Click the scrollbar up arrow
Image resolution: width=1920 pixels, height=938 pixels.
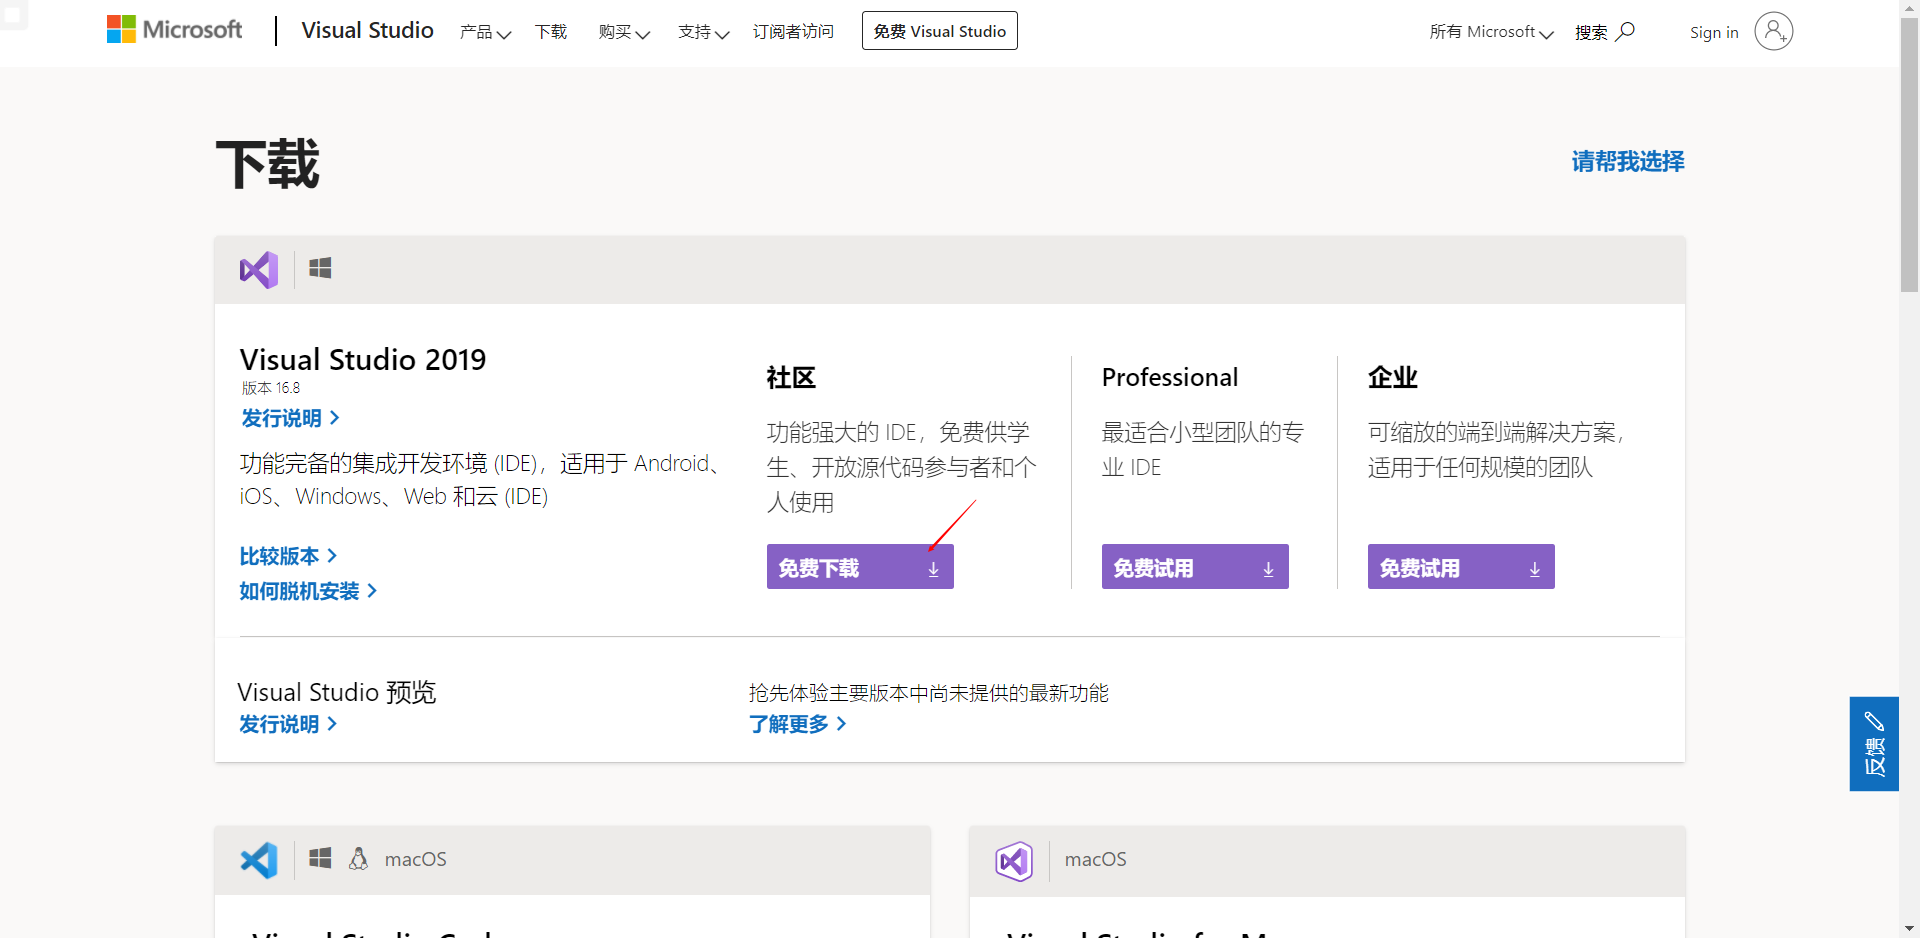(1909, 8)
